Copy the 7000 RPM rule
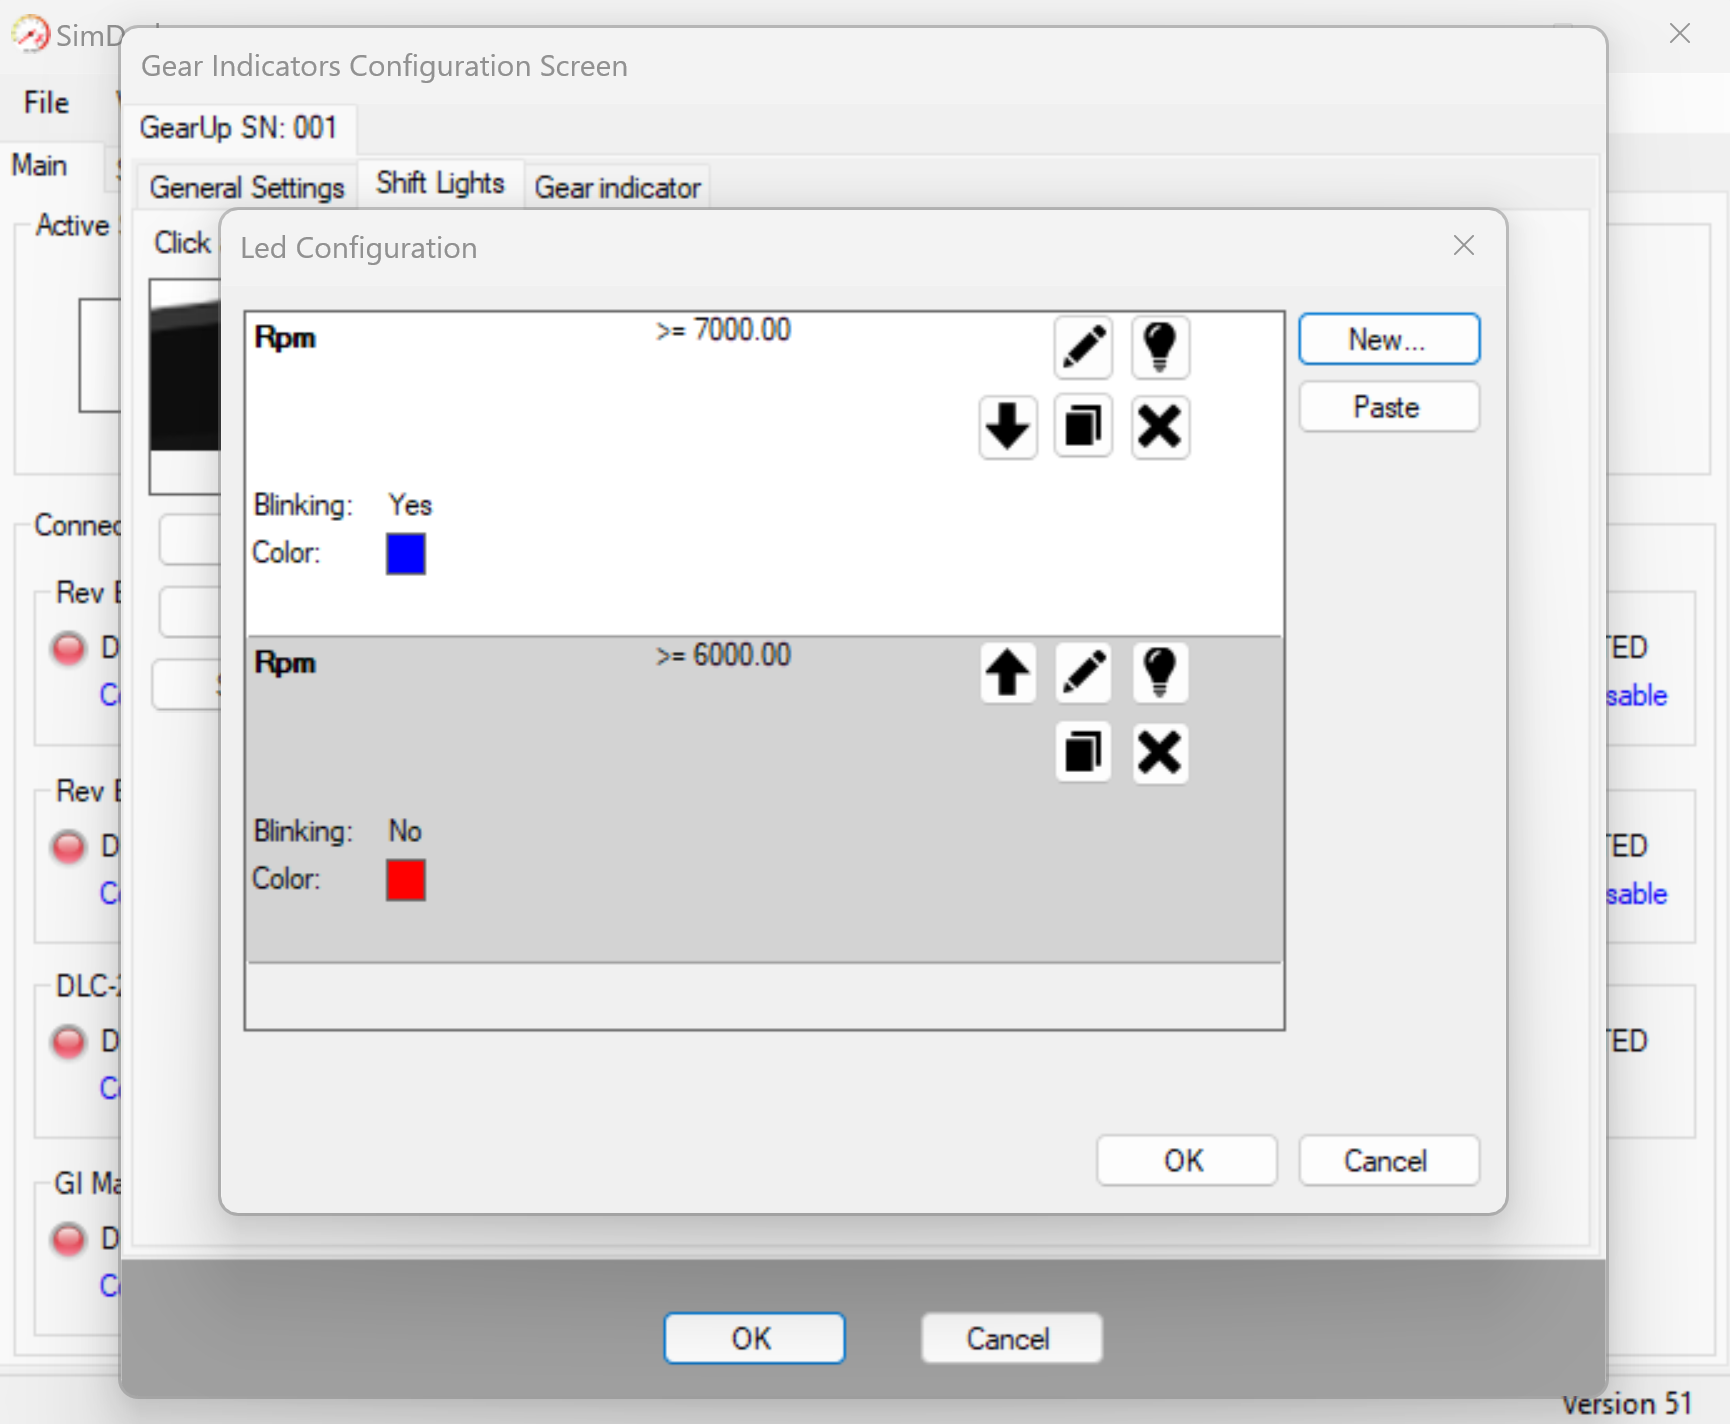The width and height of the screenshot is (1730, 1425). 1083,427
